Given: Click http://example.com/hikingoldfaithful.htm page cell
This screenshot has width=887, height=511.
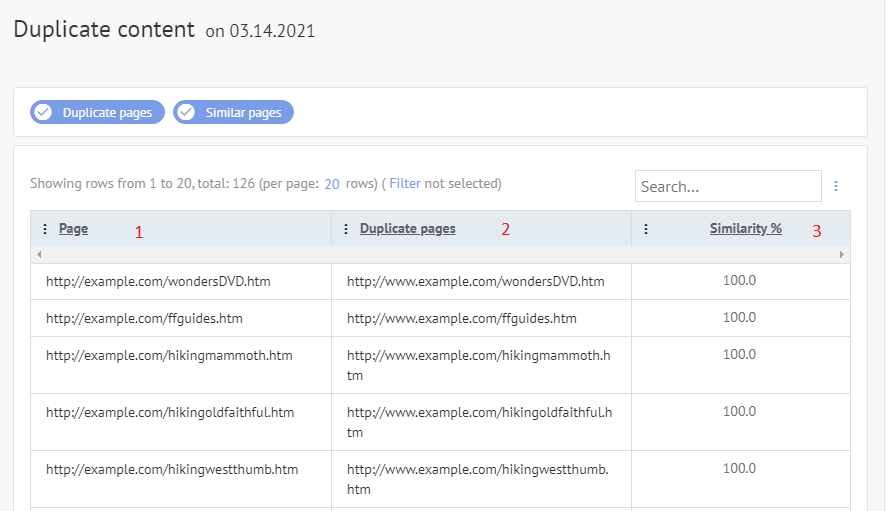Looking at the screenshot, I should coord(170,412).
